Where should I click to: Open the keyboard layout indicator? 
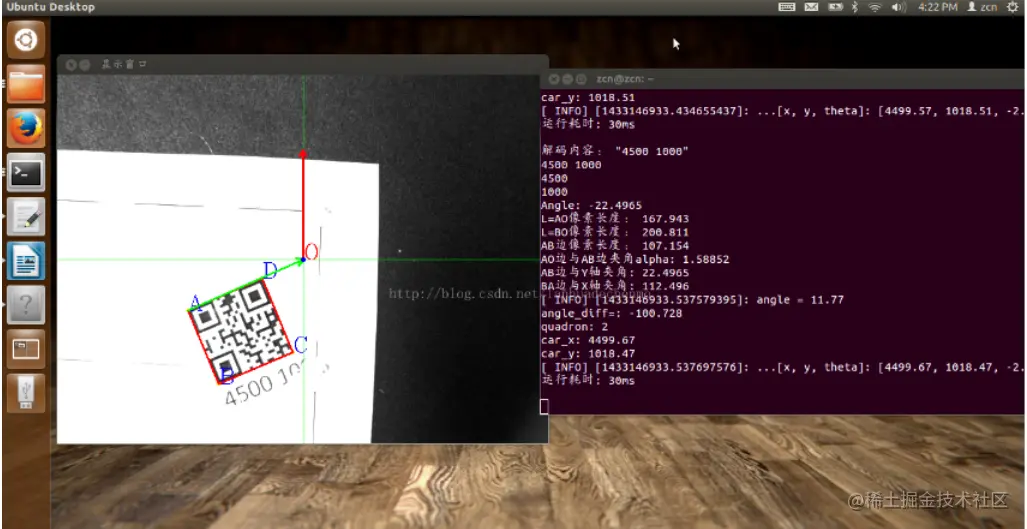pos(787,7)
